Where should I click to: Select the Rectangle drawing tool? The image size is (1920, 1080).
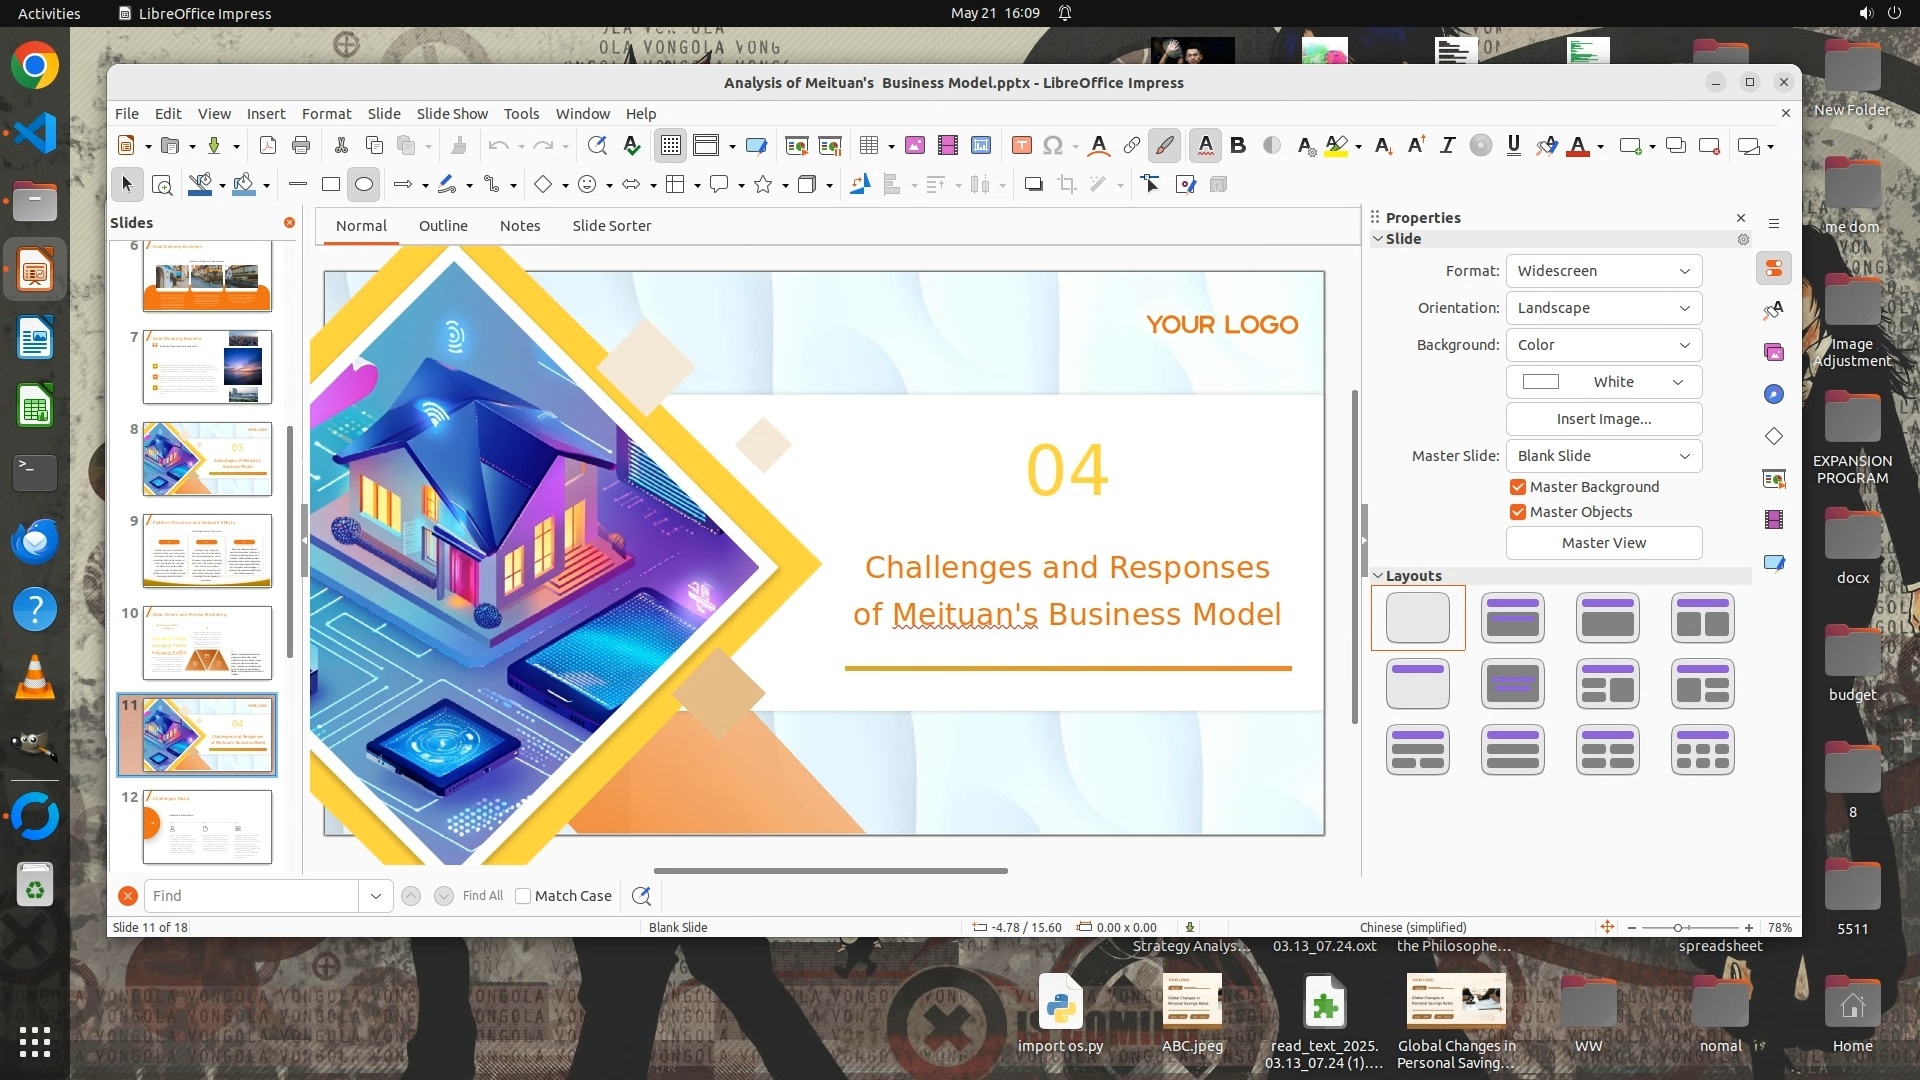click(331, 184)
